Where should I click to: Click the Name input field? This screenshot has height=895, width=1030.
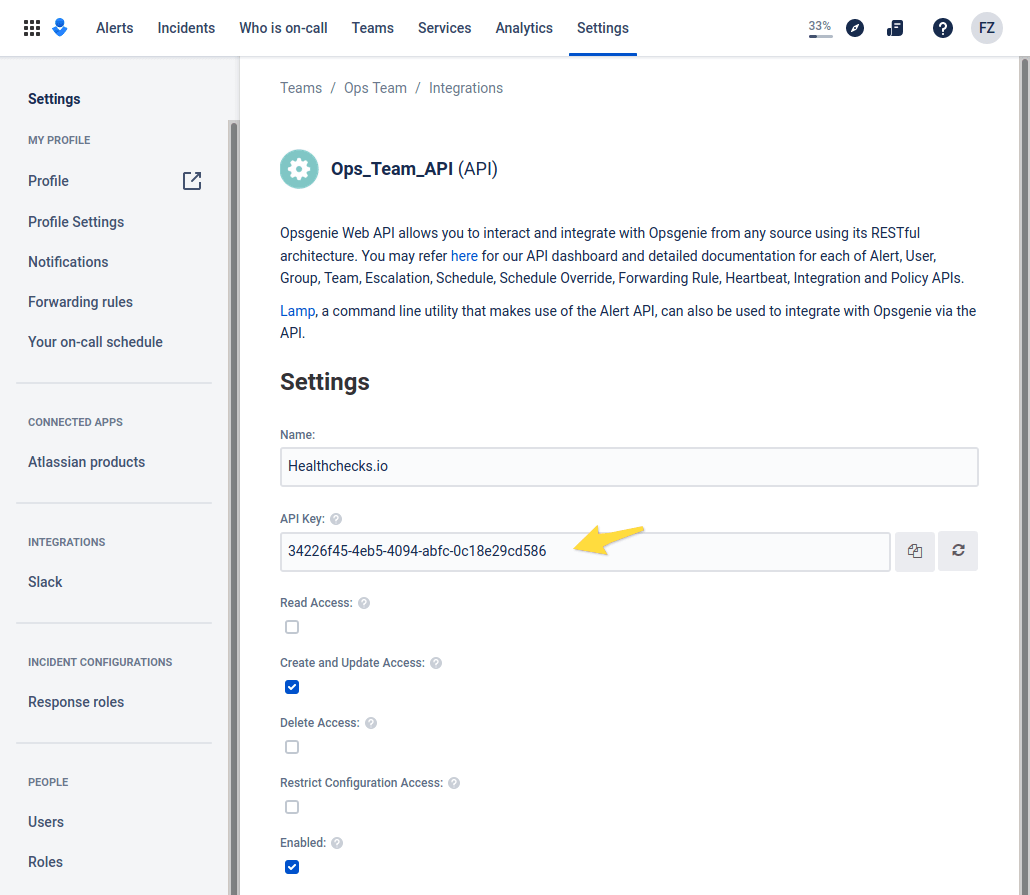[x=628, y=467]
